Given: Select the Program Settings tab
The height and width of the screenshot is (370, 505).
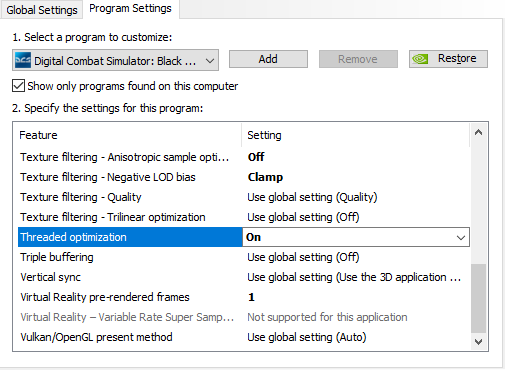Looking at the screenshot, I should click(x=130, y=9).
